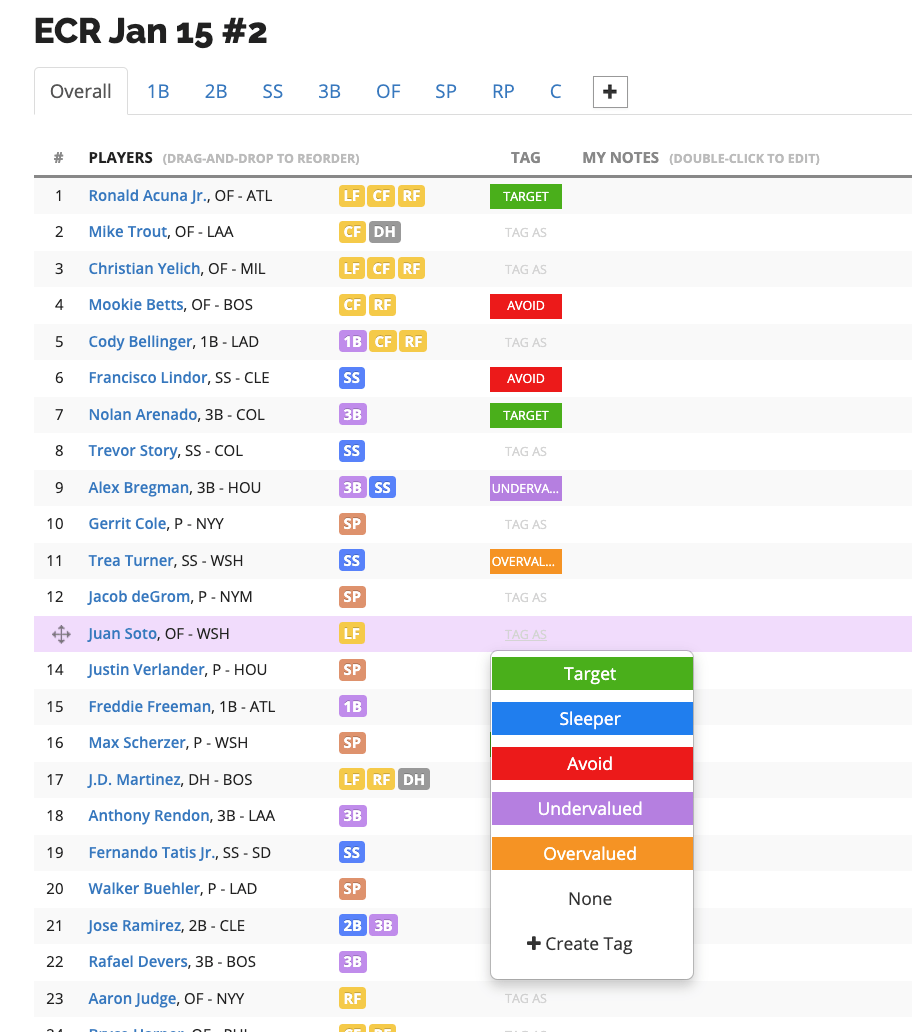Click the 3B badge next to Nolan Arenado

pyautogui.click(x=352, y=414)
